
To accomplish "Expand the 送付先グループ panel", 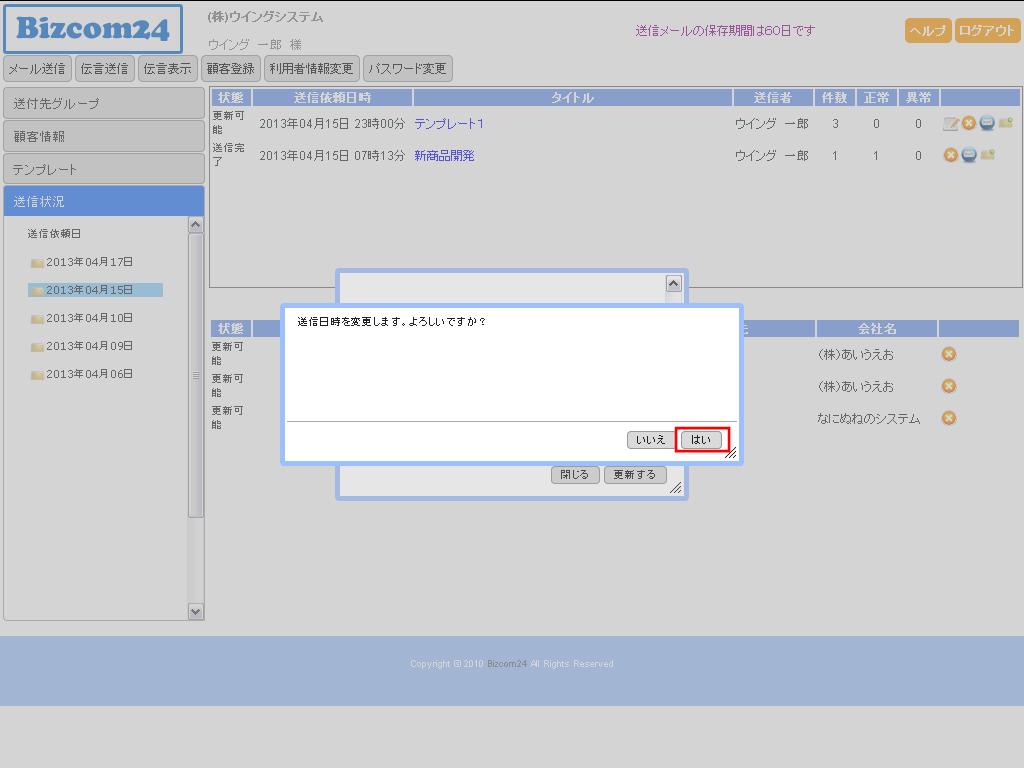I will 104,104.
